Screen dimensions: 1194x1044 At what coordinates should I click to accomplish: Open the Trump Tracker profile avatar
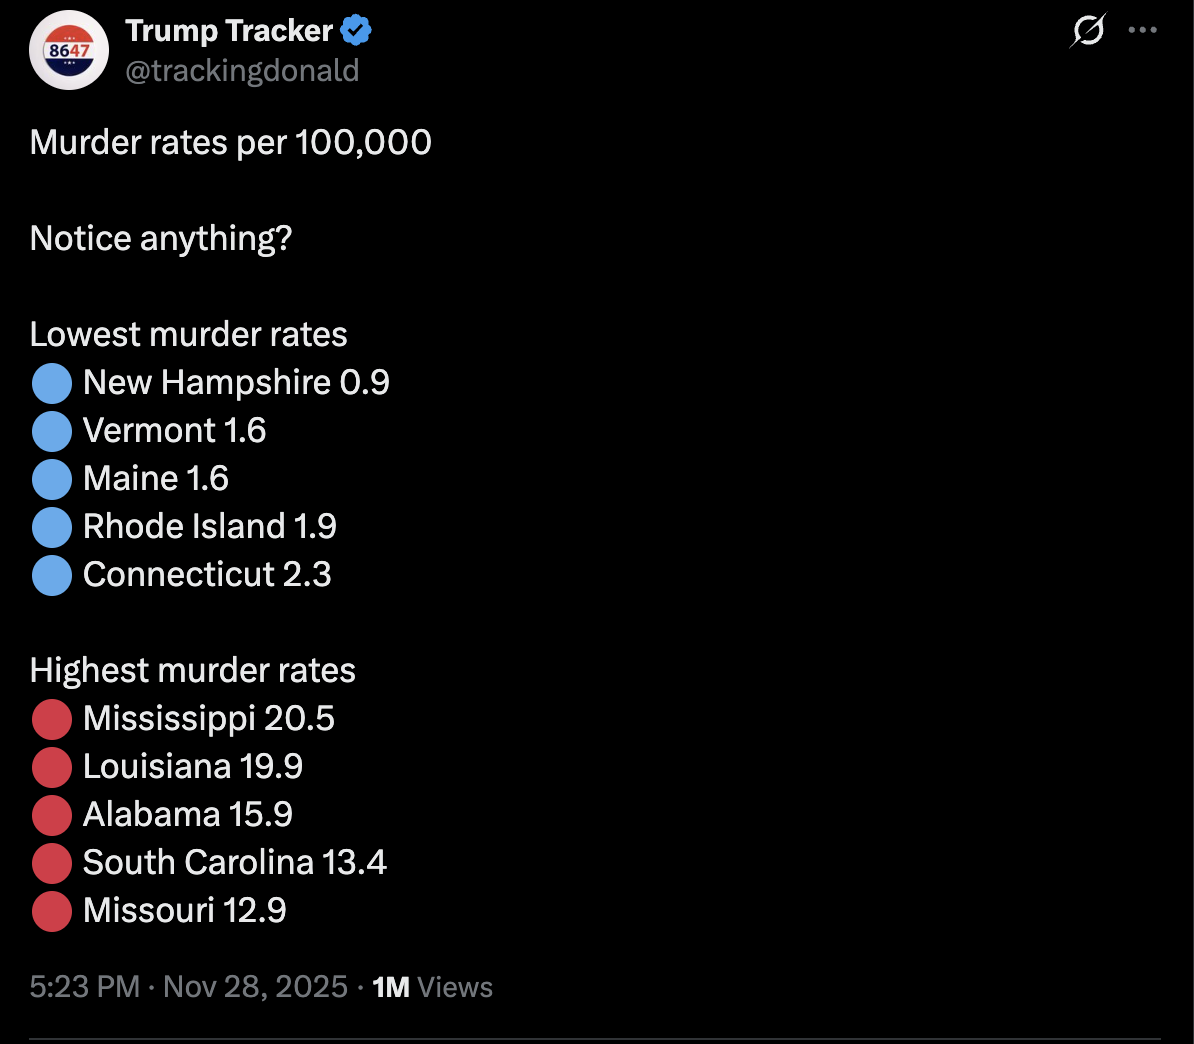pyautogui.click(x=69, y=50)
